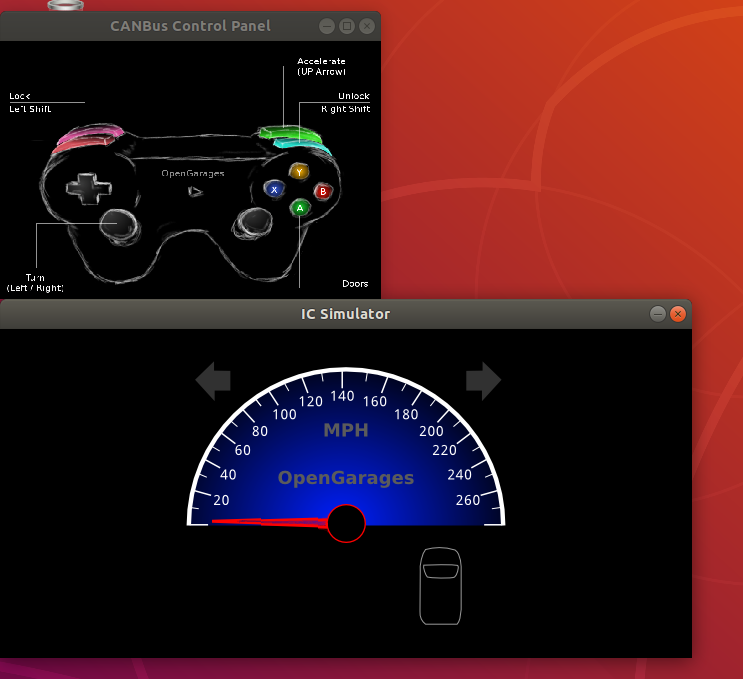Click the blue X button on the controller
The width and height of the screenshot is (743, 679).
click(274, 190)
